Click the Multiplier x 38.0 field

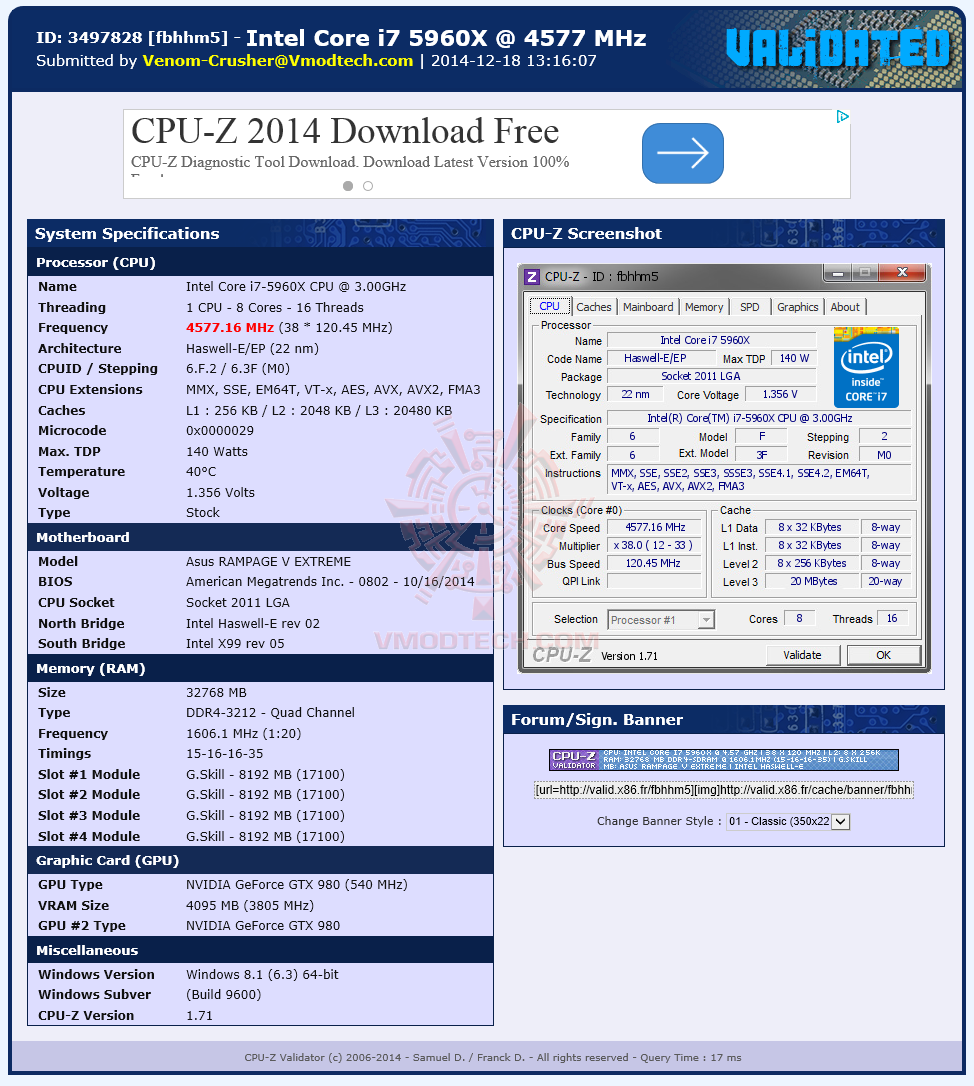(x=655, y=546)
